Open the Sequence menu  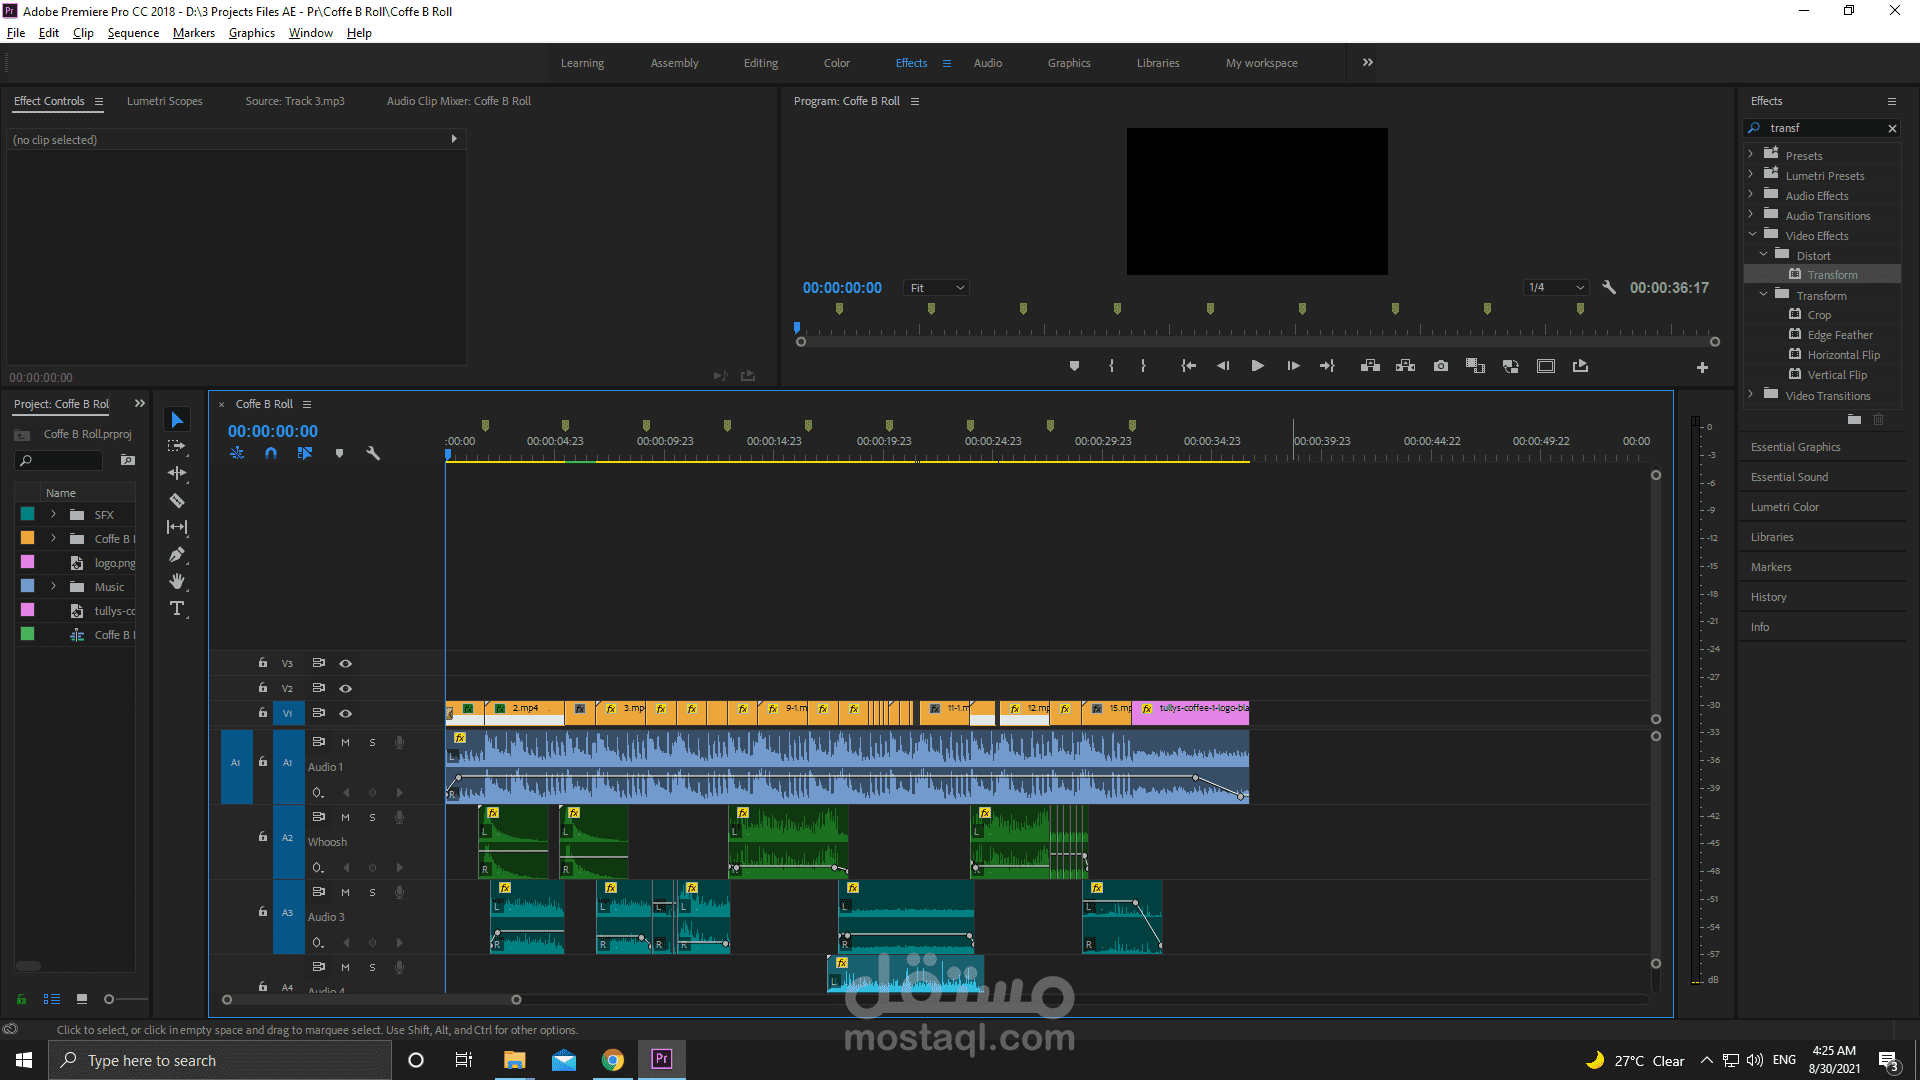tap(133, 33)
